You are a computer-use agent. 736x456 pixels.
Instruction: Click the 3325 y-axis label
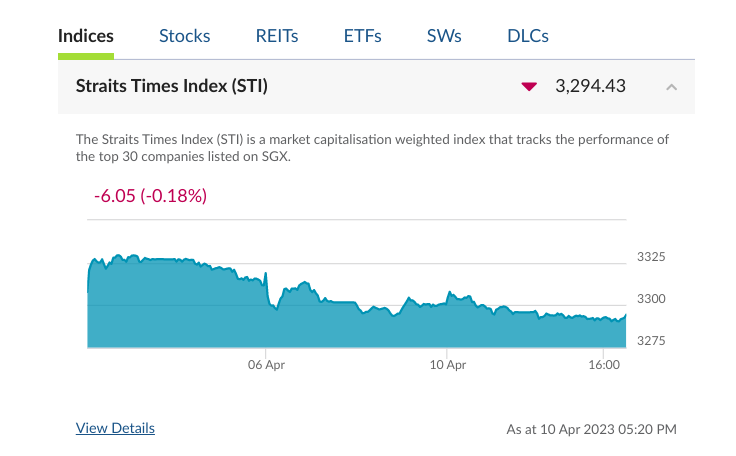(651, 257)
